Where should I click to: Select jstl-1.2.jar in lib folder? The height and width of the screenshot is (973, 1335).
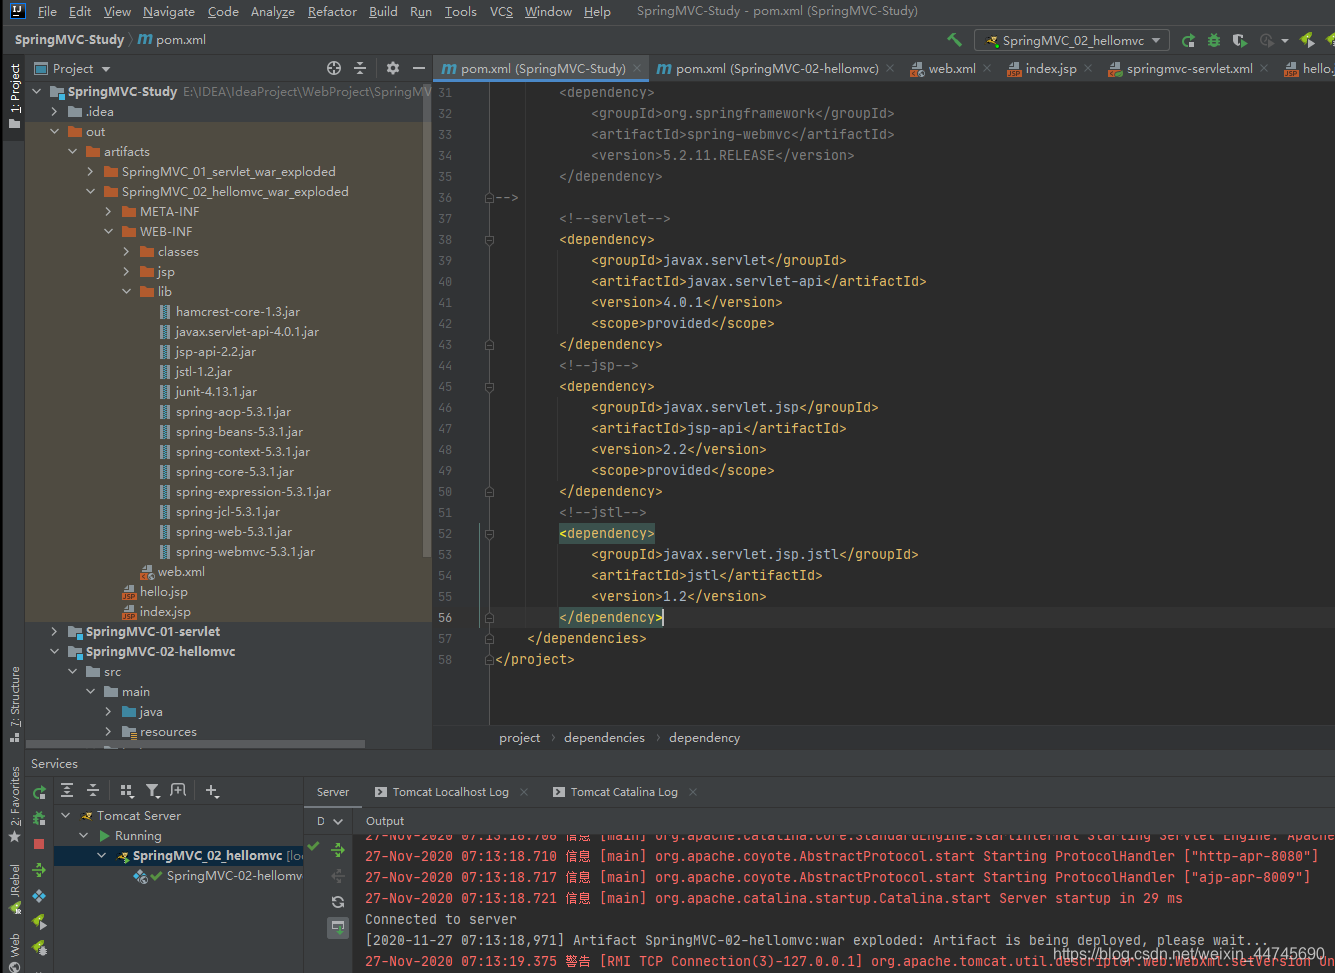click(203, 372)
